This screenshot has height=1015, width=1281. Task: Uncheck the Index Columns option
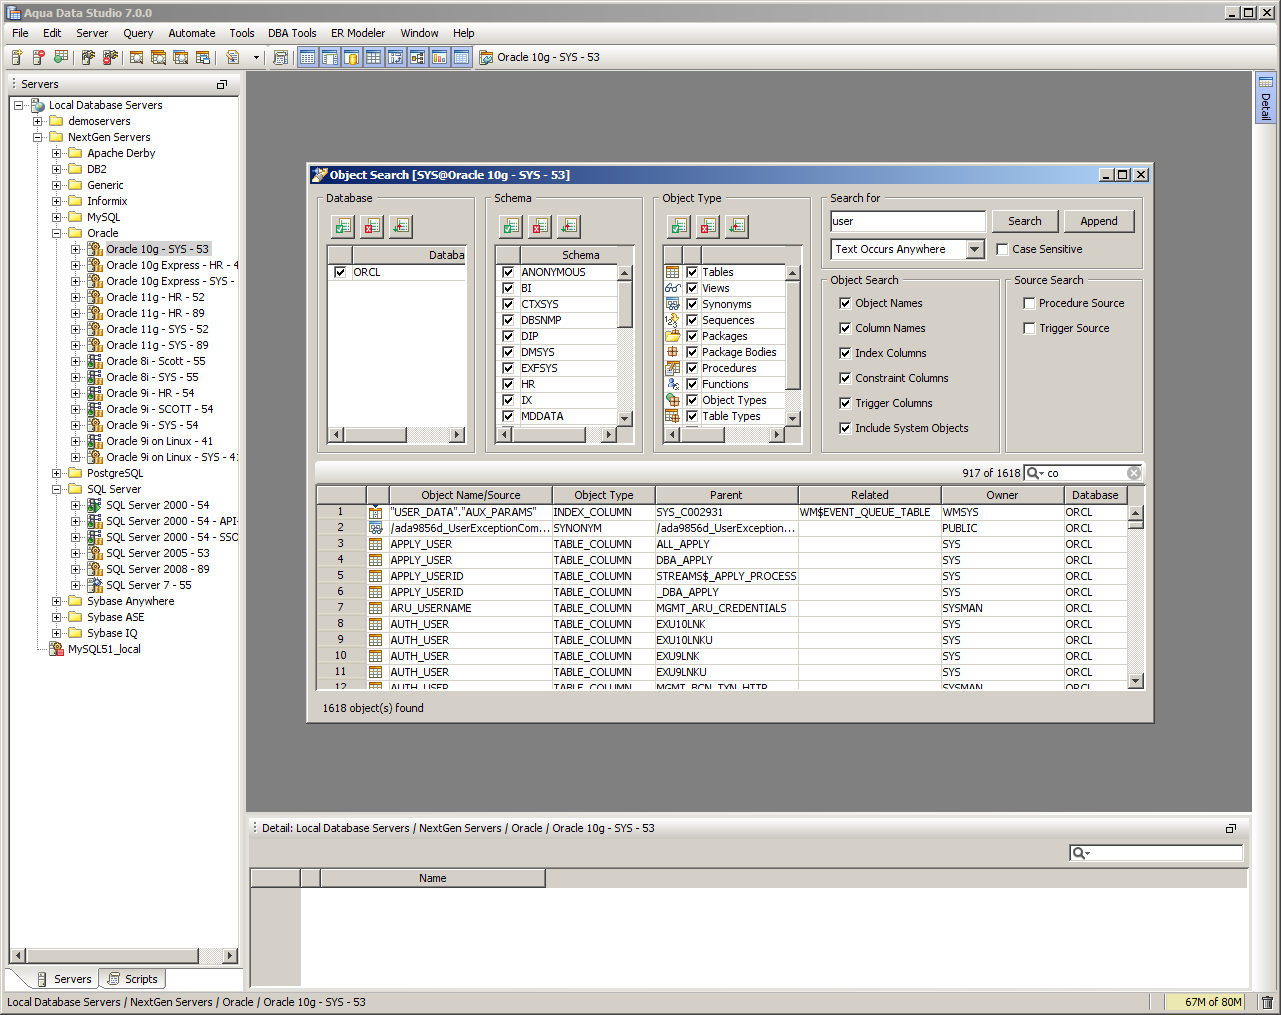(x=845, y=353)
